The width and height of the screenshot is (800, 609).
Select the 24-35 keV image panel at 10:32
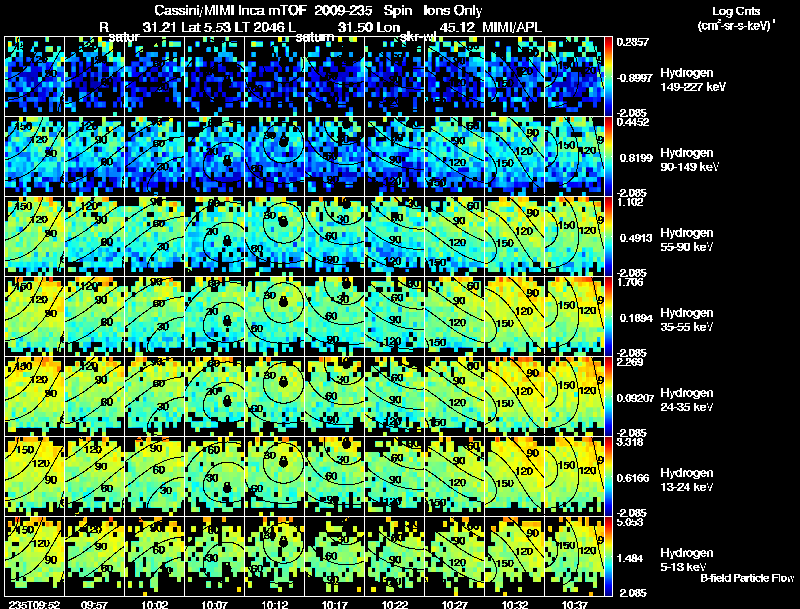click(515, 396)
